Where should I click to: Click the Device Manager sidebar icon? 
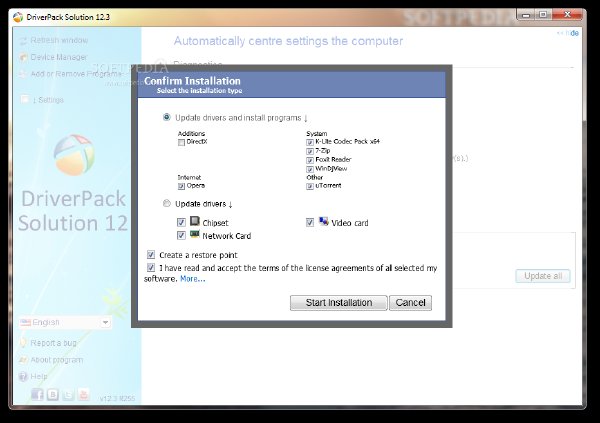tap(23, 57)
